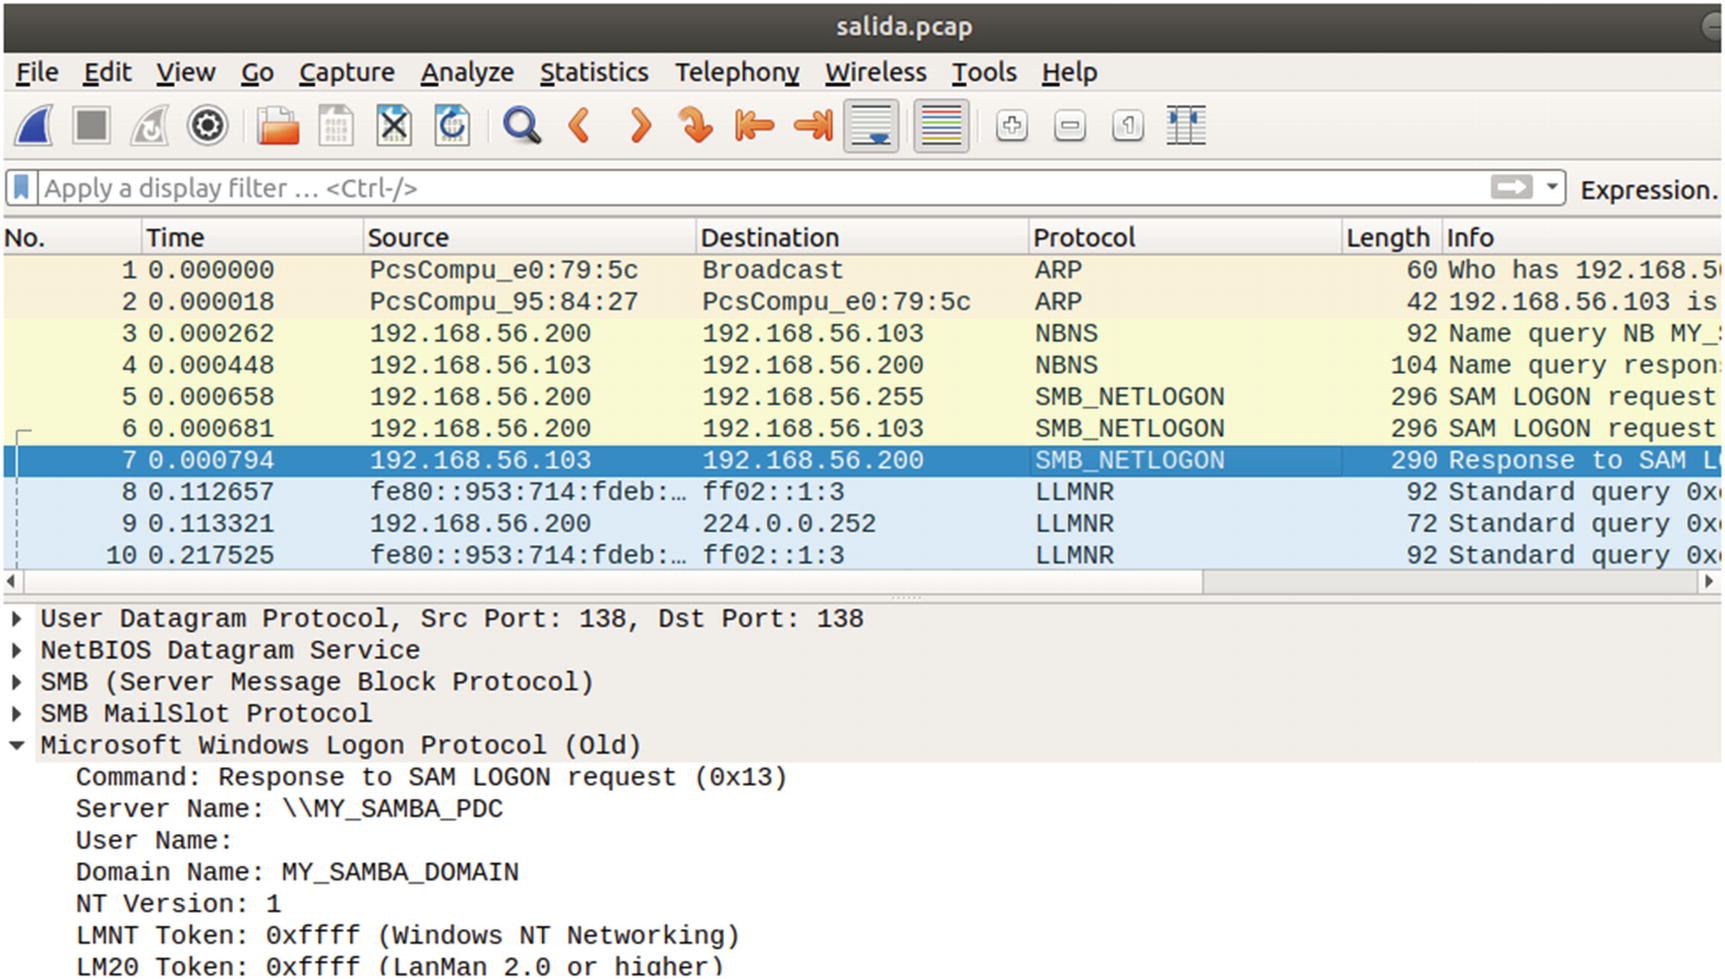Open the Analyze menu

tap(467, 72)
